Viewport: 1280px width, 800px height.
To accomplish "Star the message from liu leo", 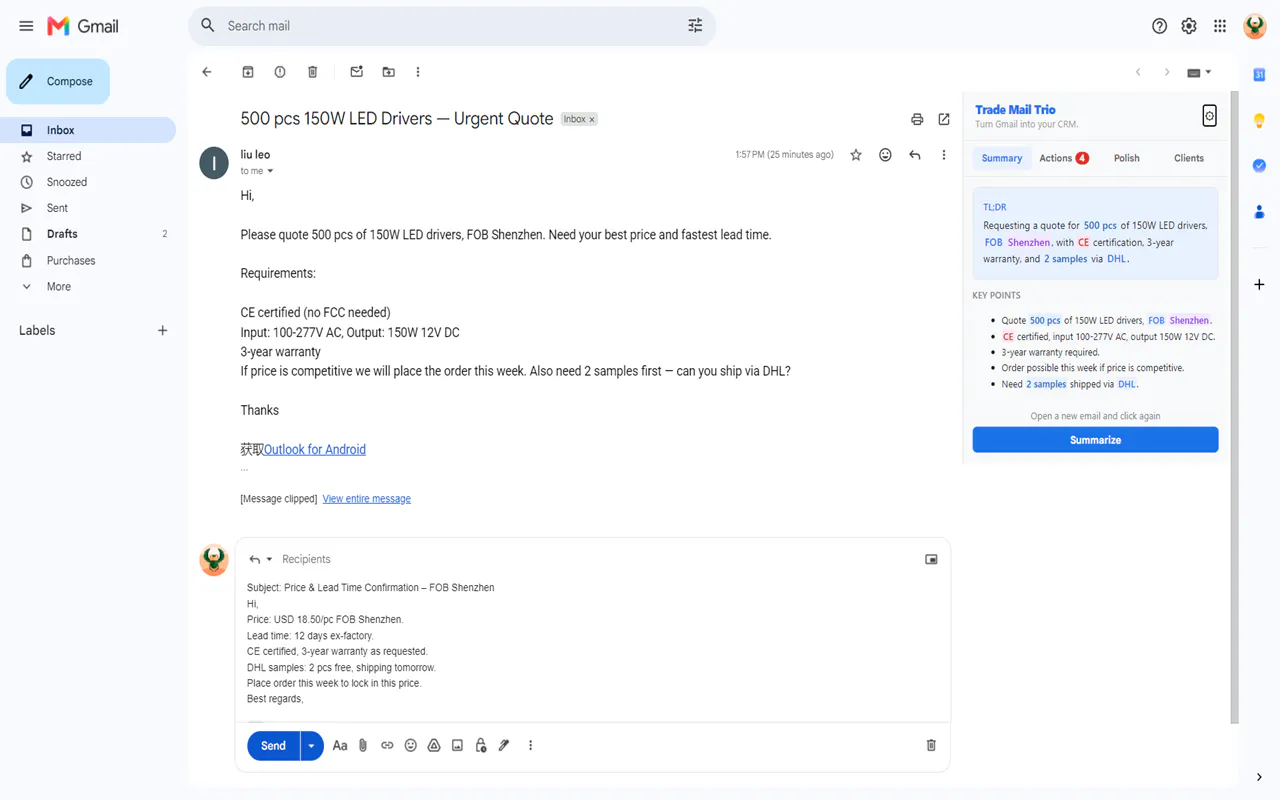I will 856,155.
